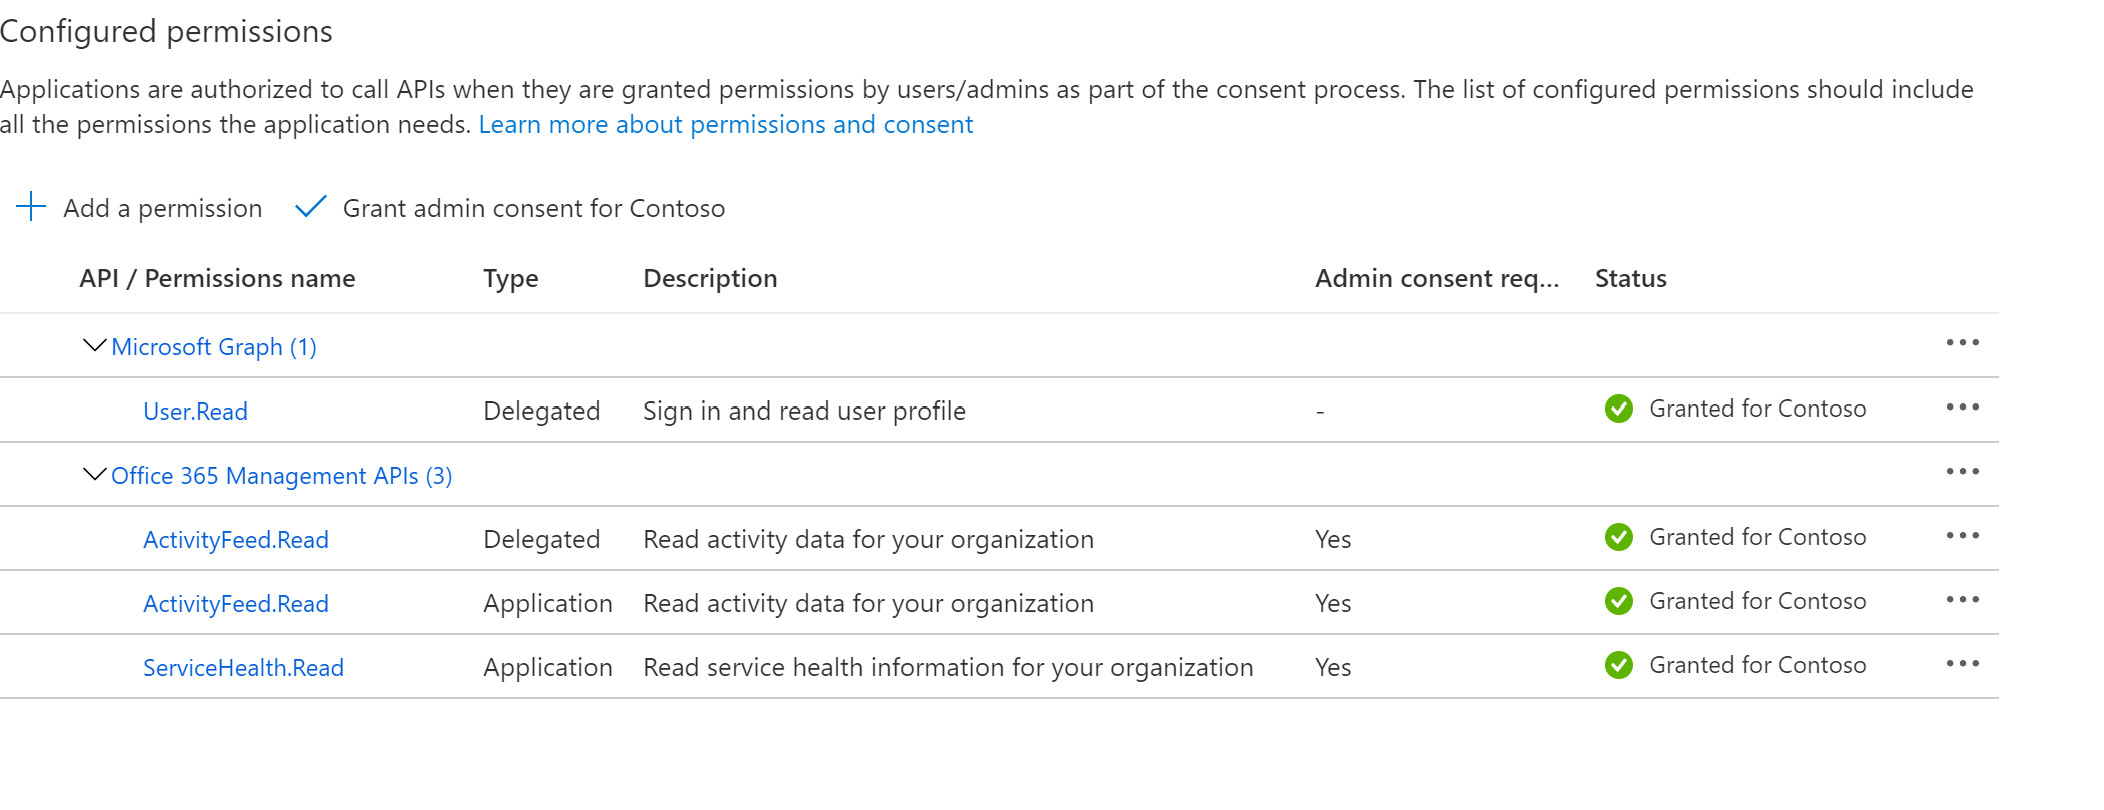The image size is (2104, 810).
Task: Open Learn more about permissions and consent
Action: 725,125
